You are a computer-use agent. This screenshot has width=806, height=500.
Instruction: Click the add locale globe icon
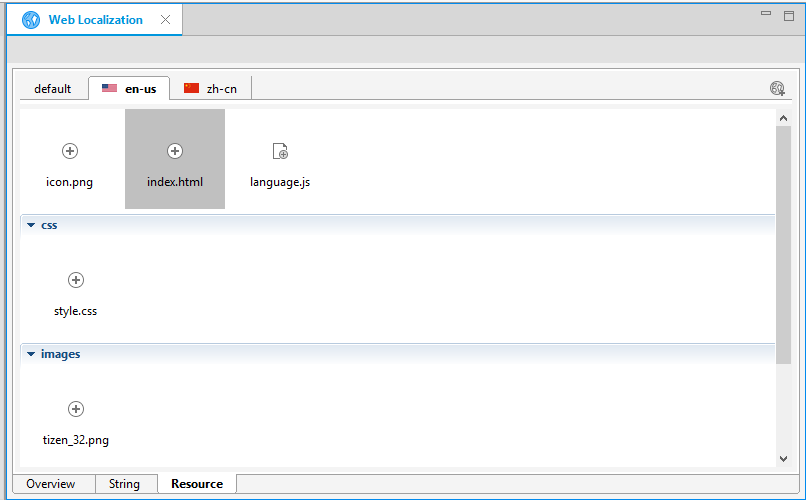coord(777,88)
